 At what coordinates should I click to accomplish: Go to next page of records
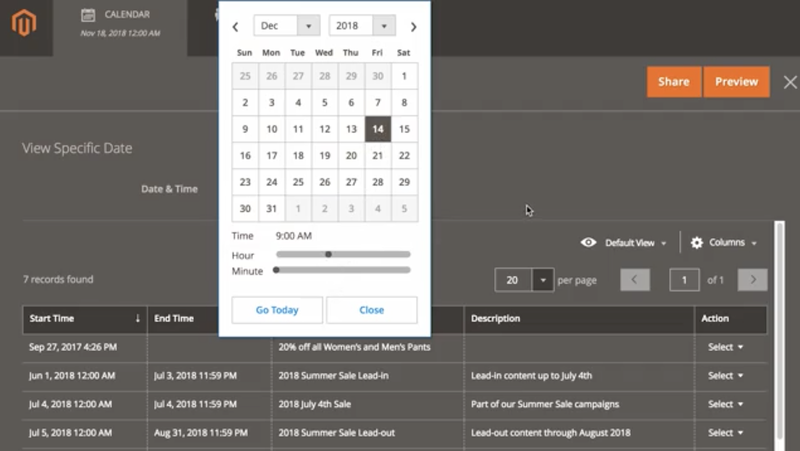pyautogui.click(x=753, y=280)
